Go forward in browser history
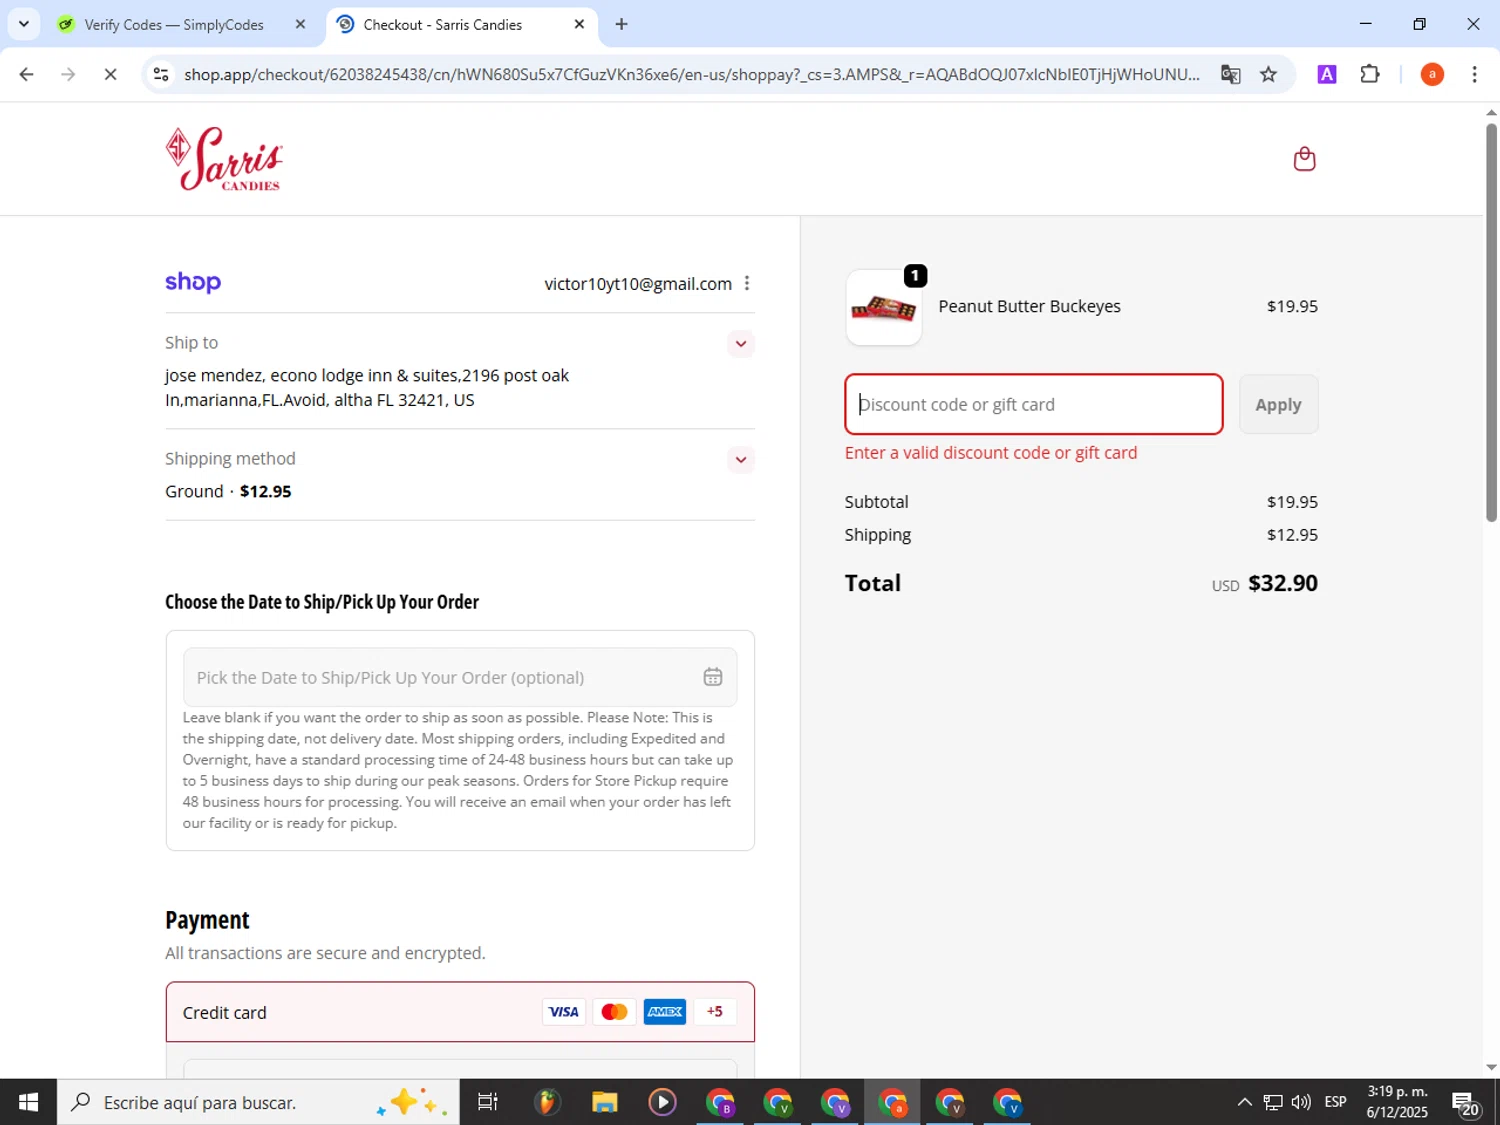This screenshot has height=1125, width=1500. click(x=68, y=74)
